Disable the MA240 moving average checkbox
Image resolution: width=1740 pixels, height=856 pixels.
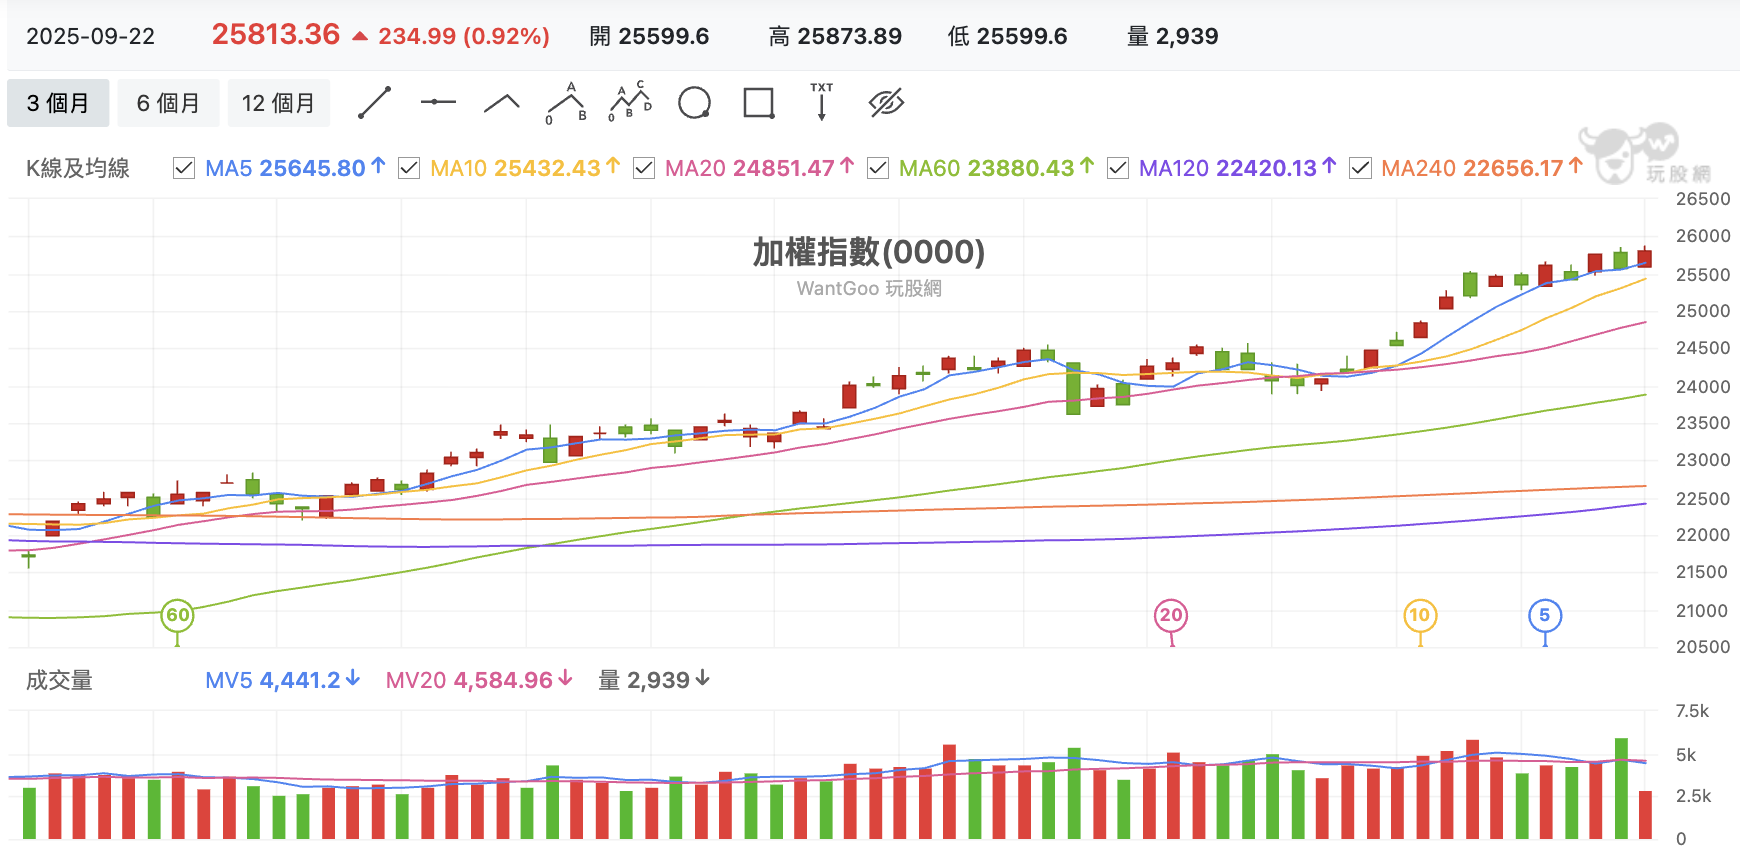pos(1360,168)
